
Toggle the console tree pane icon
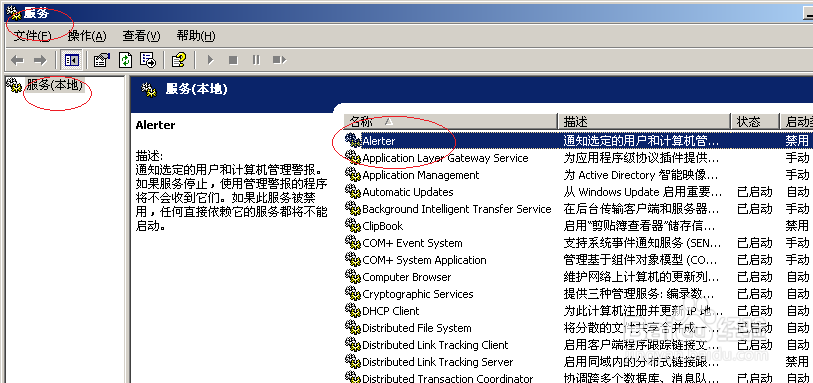(71, 61)
